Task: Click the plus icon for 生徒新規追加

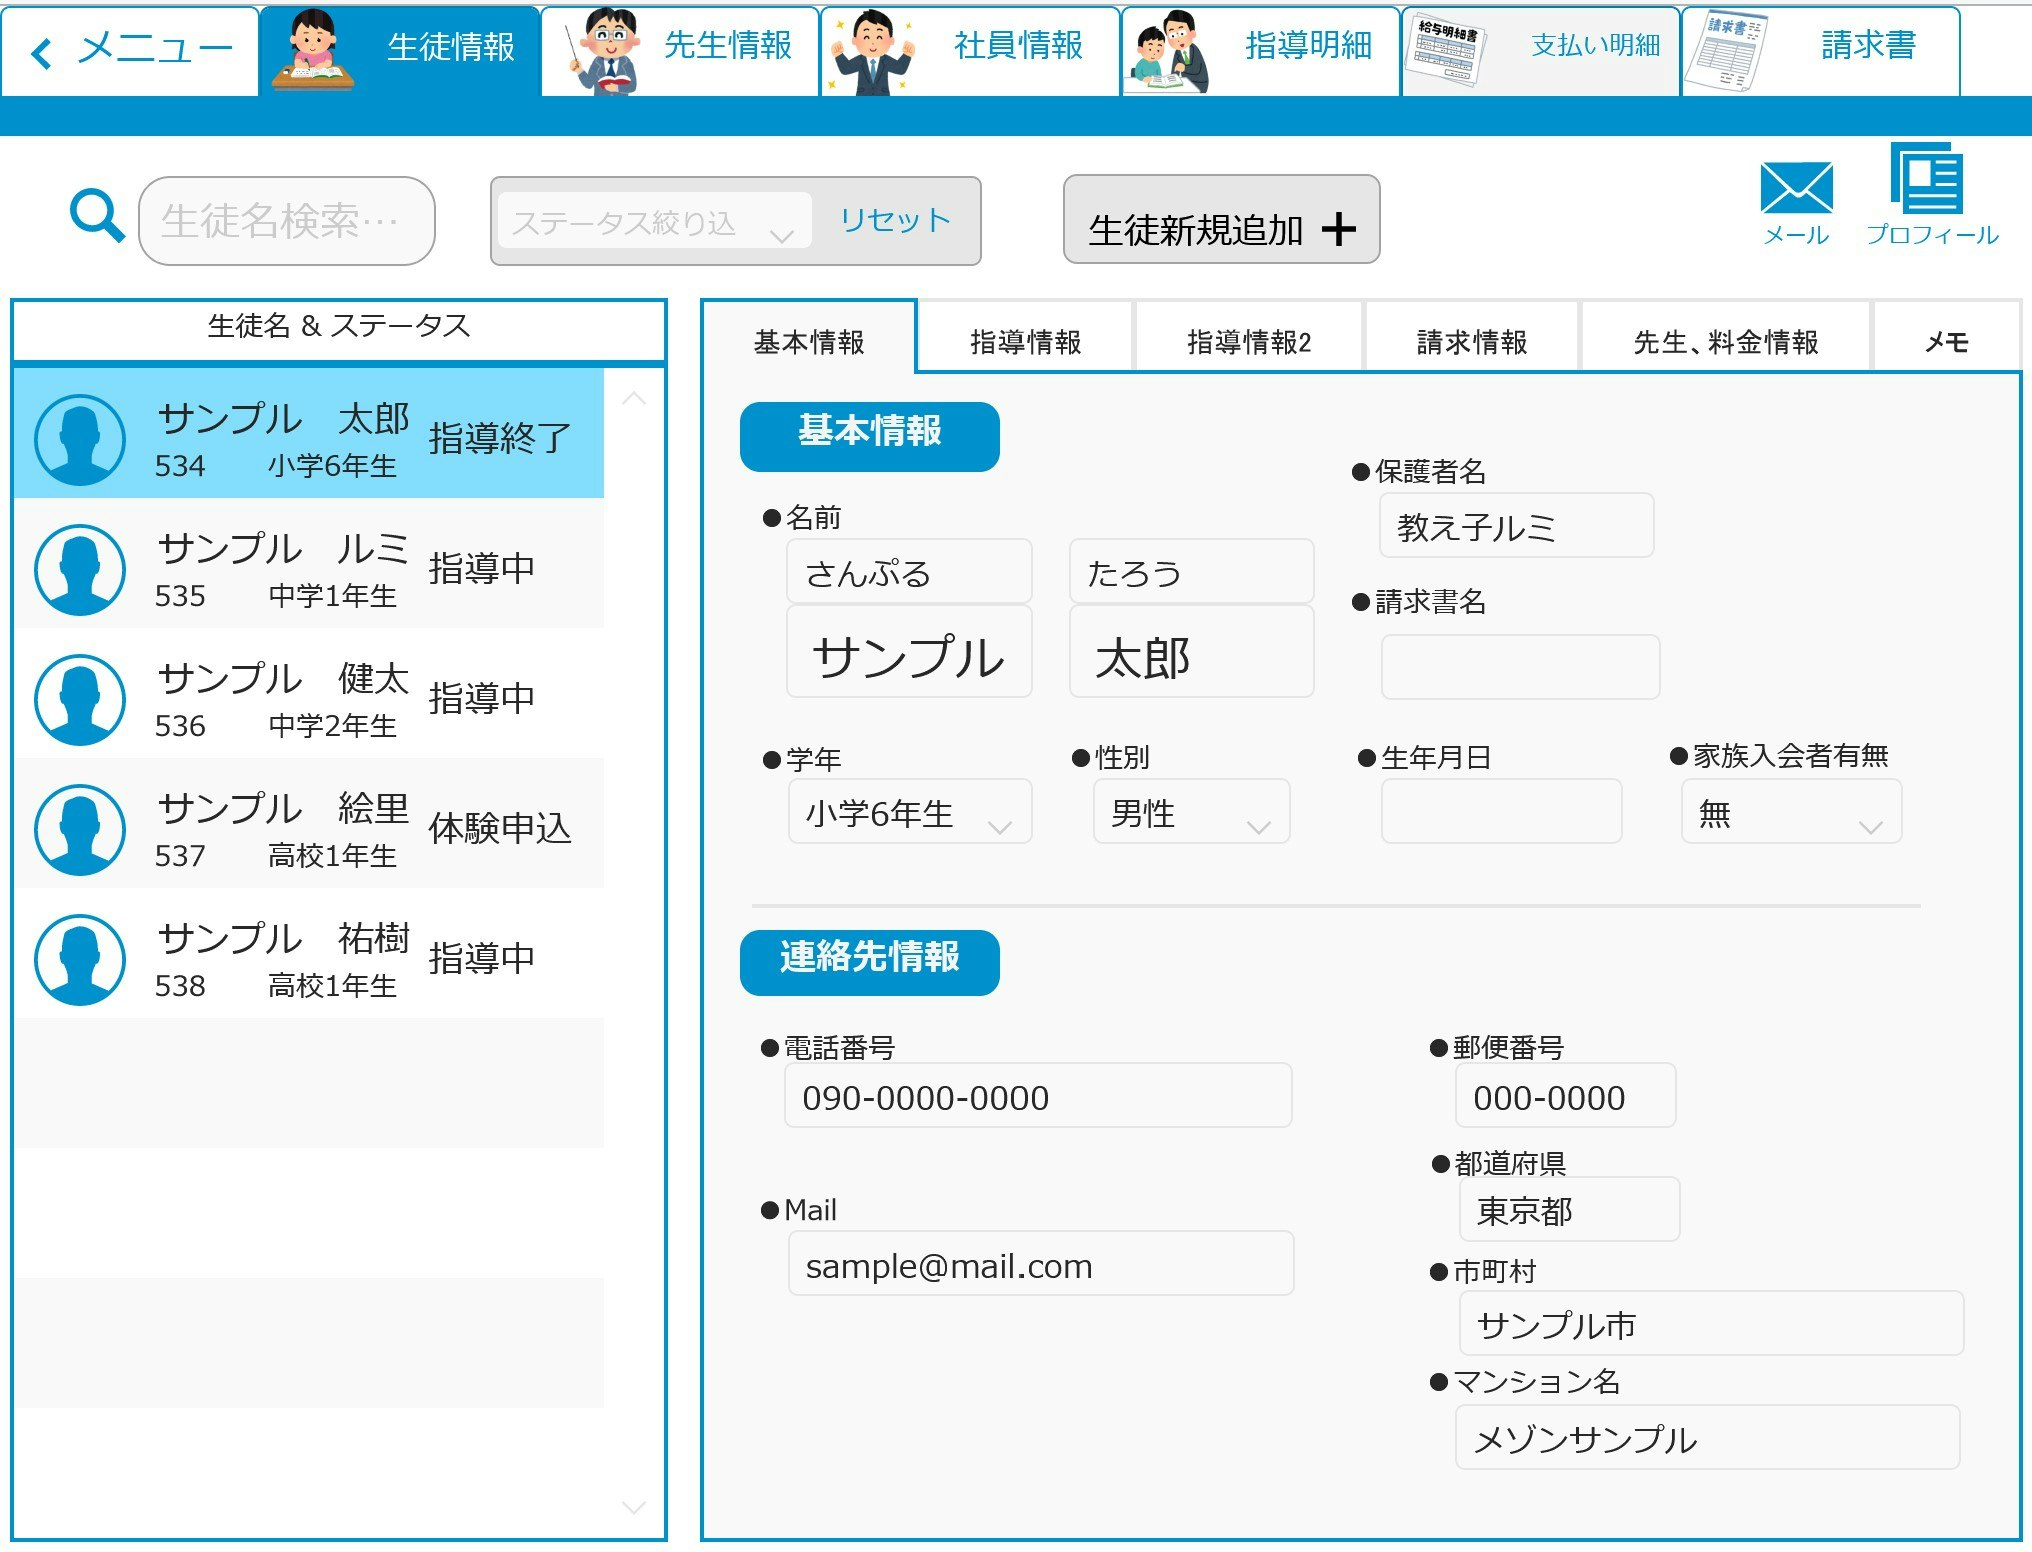Action: [x=1338, y=229]
